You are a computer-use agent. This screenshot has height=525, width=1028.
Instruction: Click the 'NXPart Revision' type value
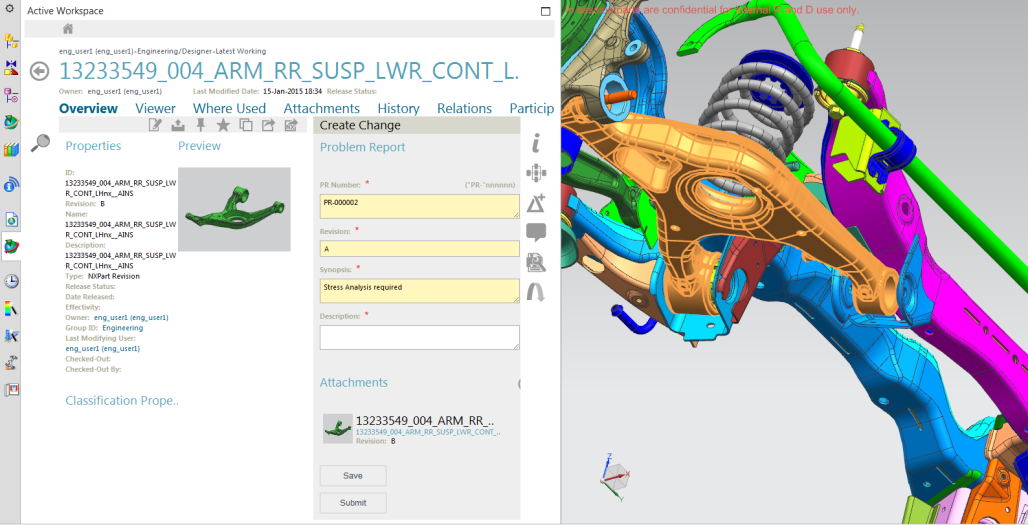pyautogui.click(x=113, y=276)
